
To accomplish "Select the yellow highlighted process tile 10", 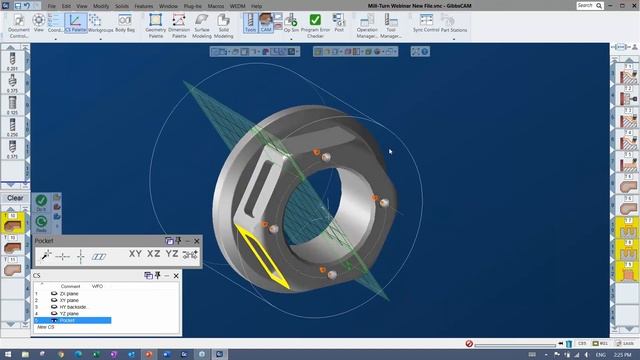I will tap(13, 223).
